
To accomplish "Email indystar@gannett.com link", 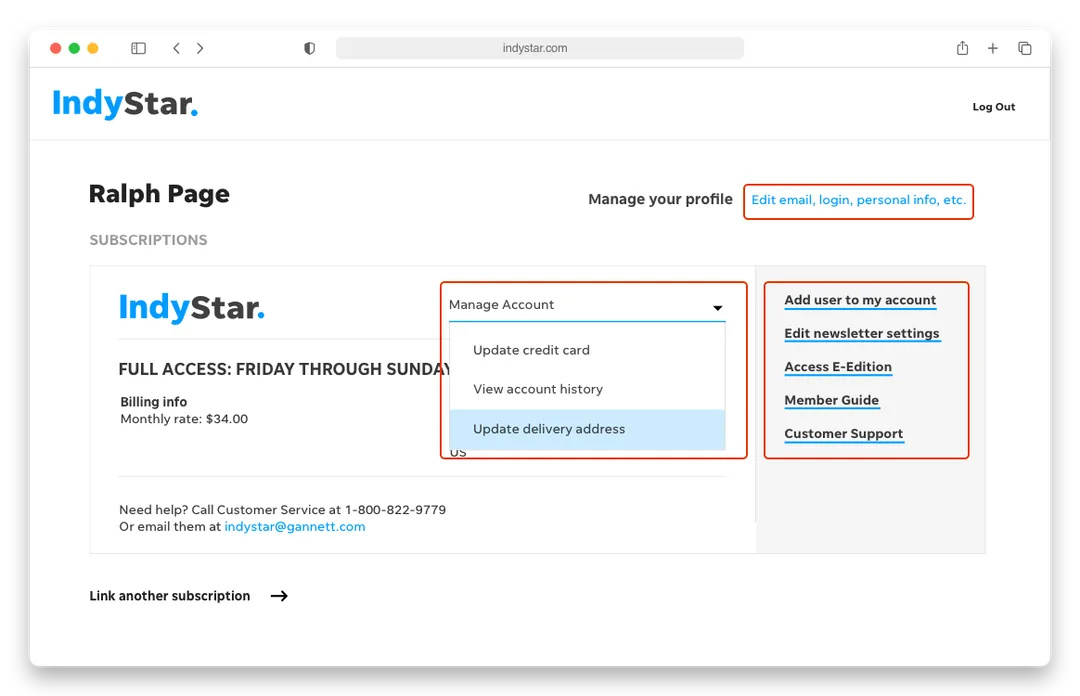I will pyautogui.click(x=295, y=526).
